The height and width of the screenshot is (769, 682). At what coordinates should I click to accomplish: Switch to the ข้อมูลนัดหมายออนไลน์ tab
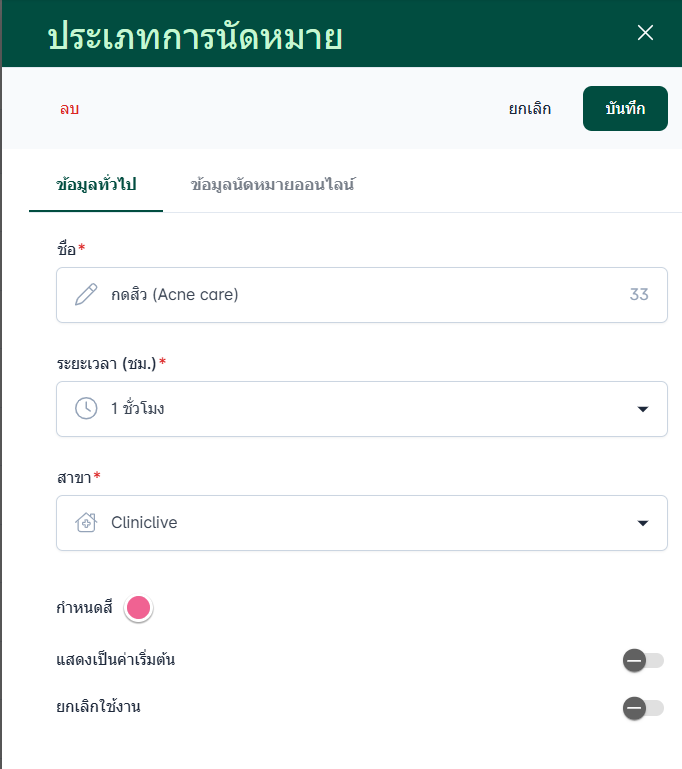tap(273, 185)
